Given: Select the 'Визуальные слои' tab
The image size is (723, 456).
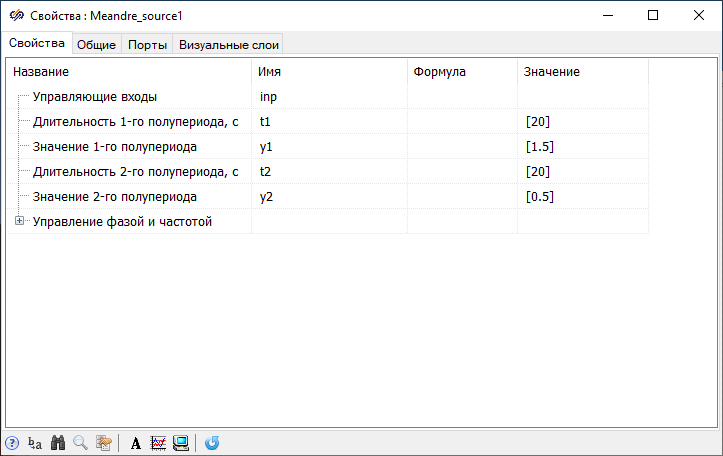Looking at the screenshot, I should (x=229, y=44).
